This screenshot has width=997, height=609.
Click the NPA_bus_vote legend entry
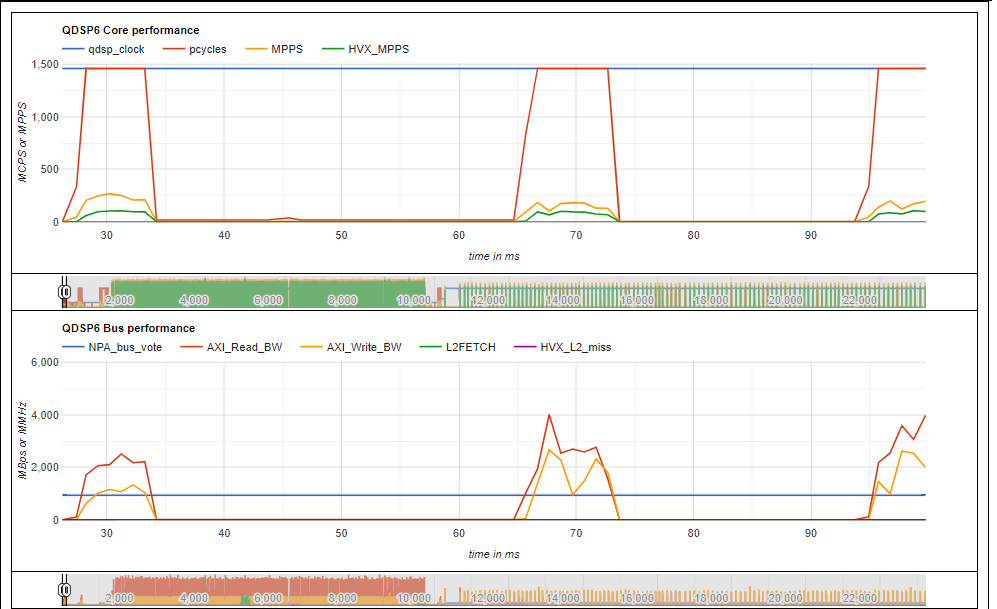click(112, 348)
